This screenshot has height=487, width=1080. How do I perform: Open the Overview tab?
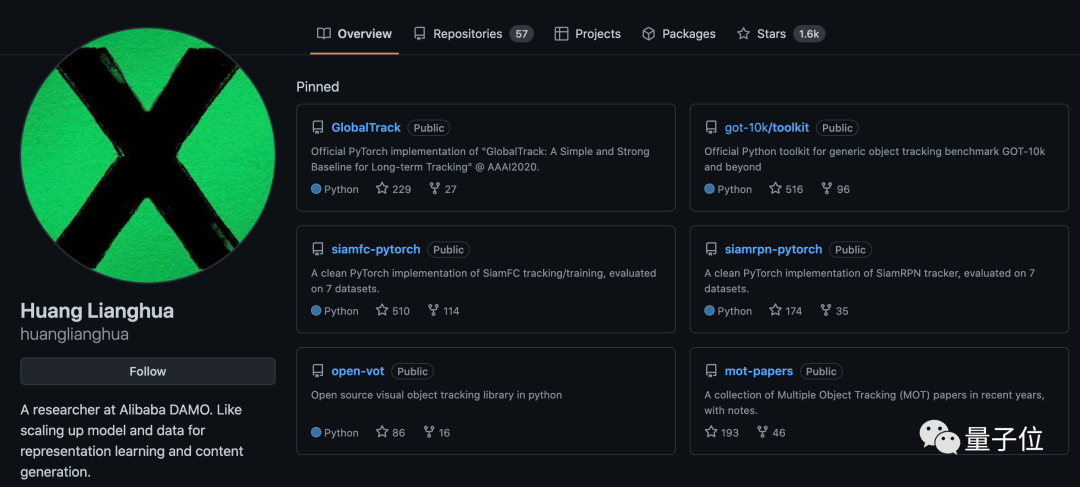tap(354, 34)
